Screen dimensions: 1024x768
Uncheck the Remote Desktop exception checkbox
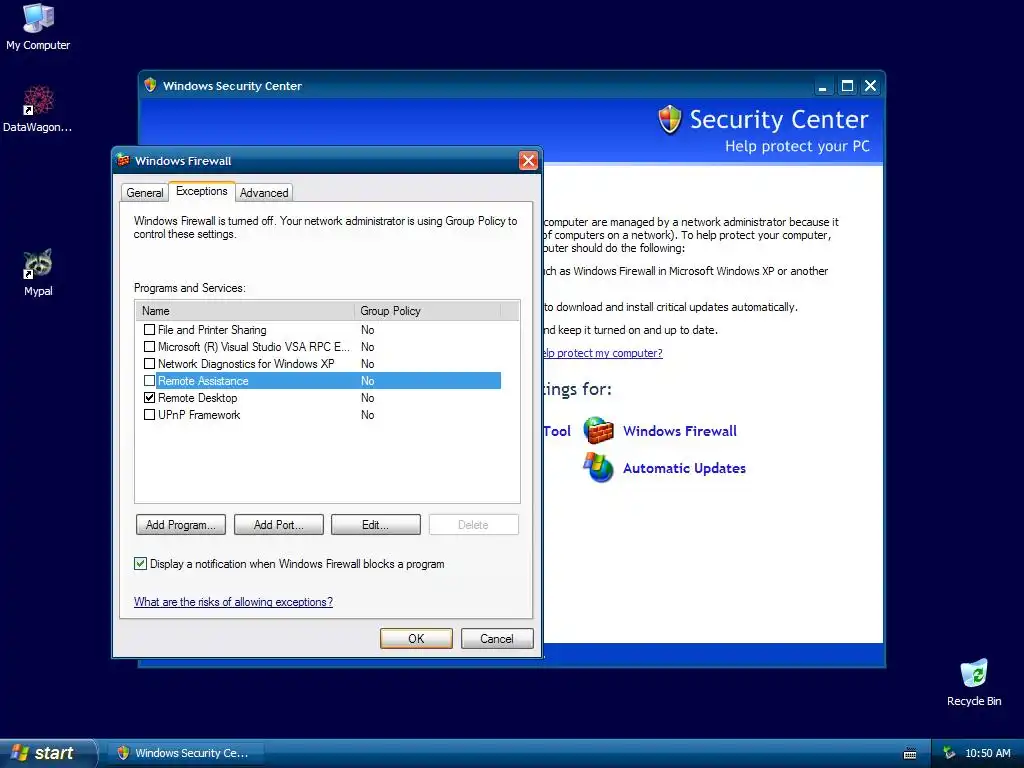click(150, 398)
